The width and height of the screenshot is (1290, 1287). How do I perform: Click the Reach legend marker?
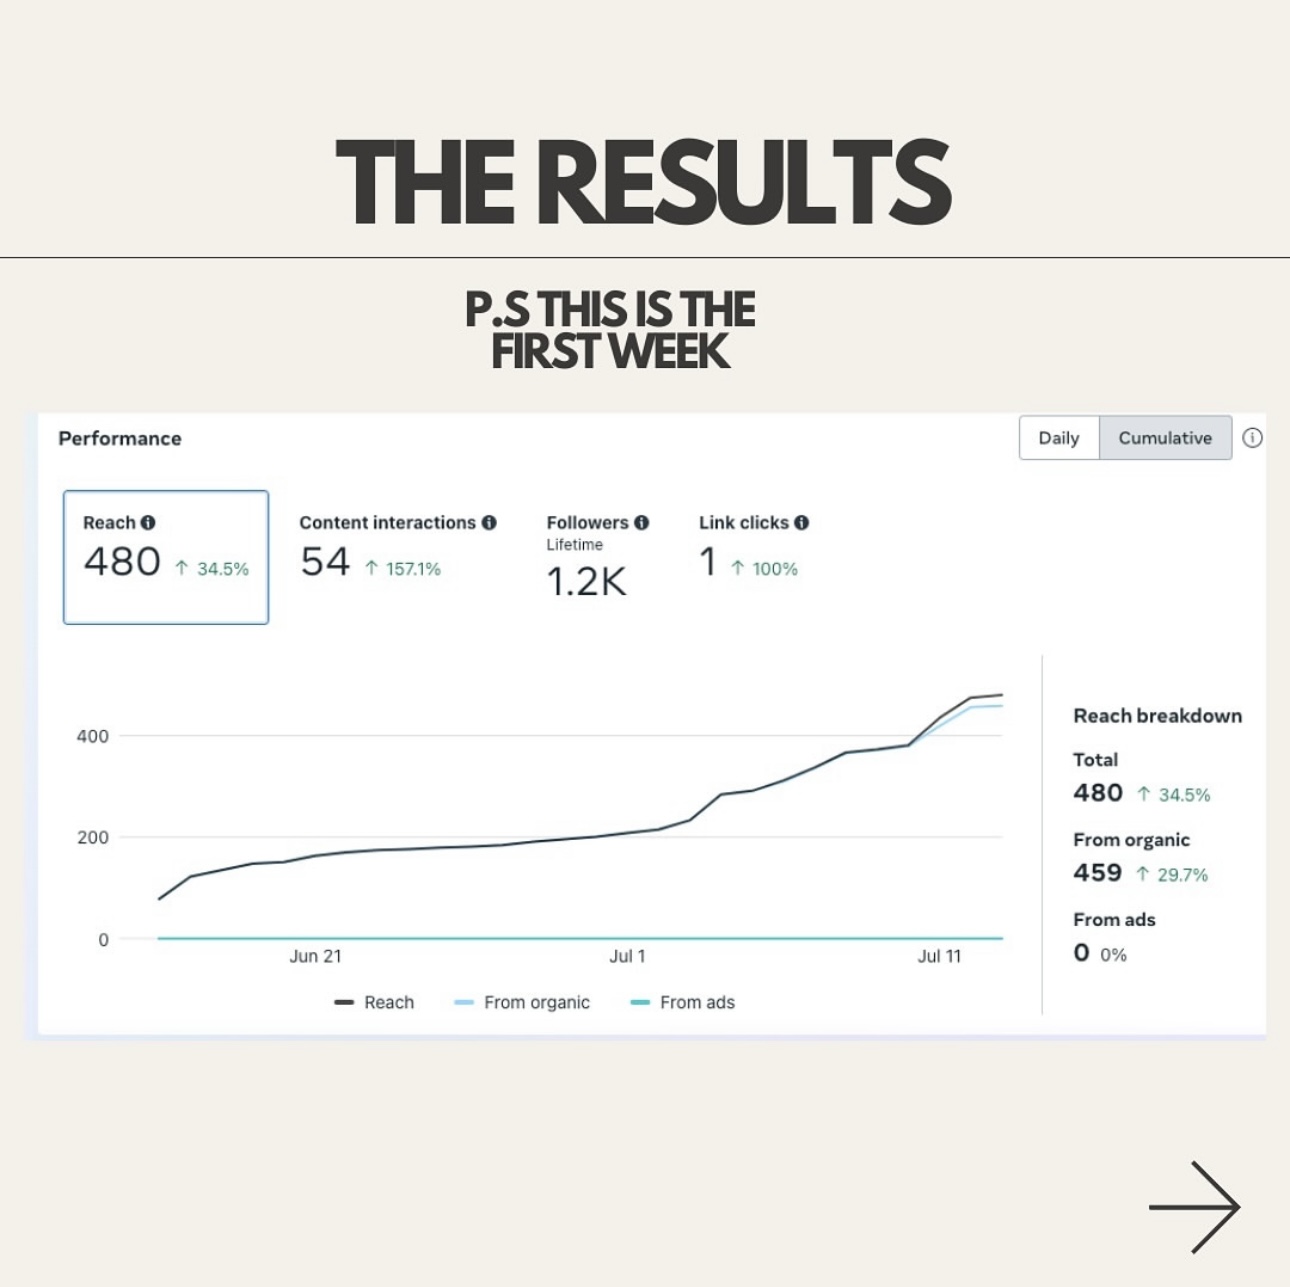[x=344, y=1002]
